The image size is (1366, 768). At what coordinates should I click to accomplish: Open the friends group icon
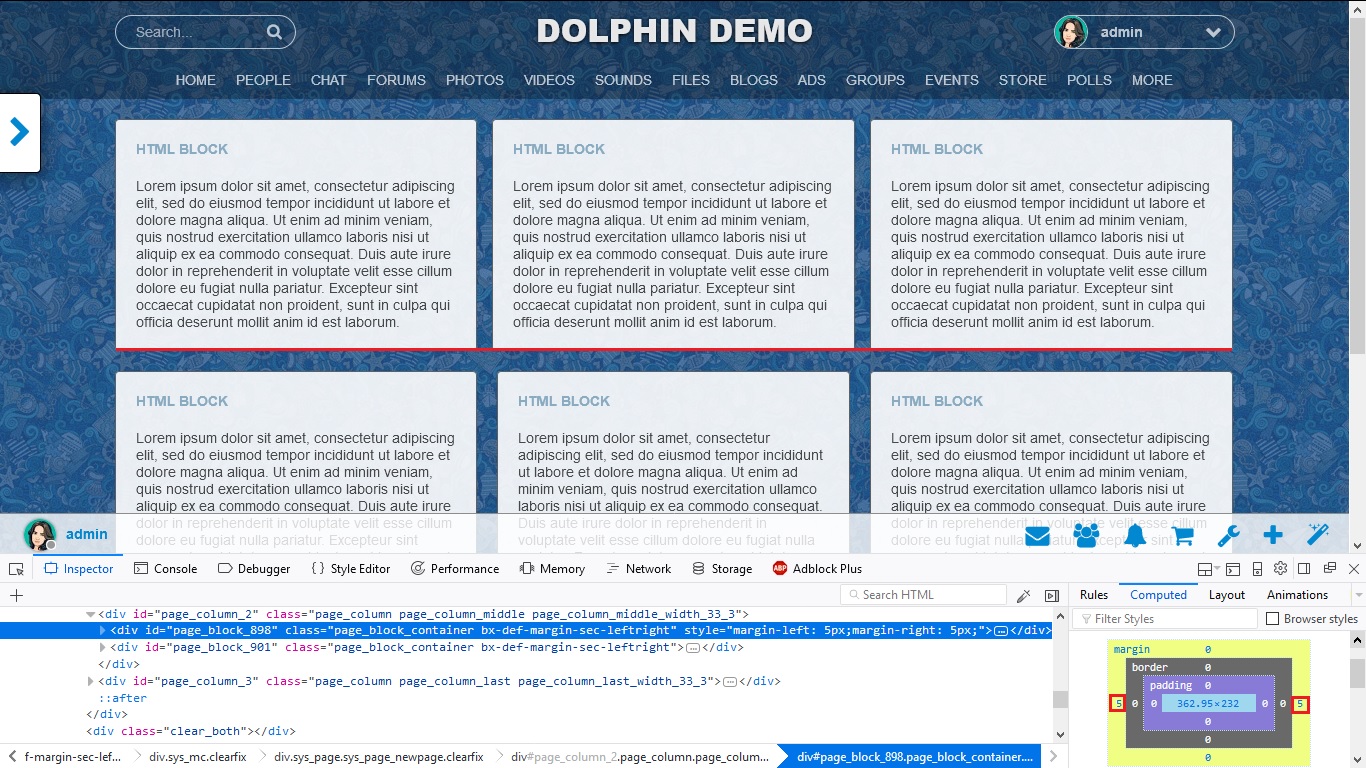tap(1086, 535)
